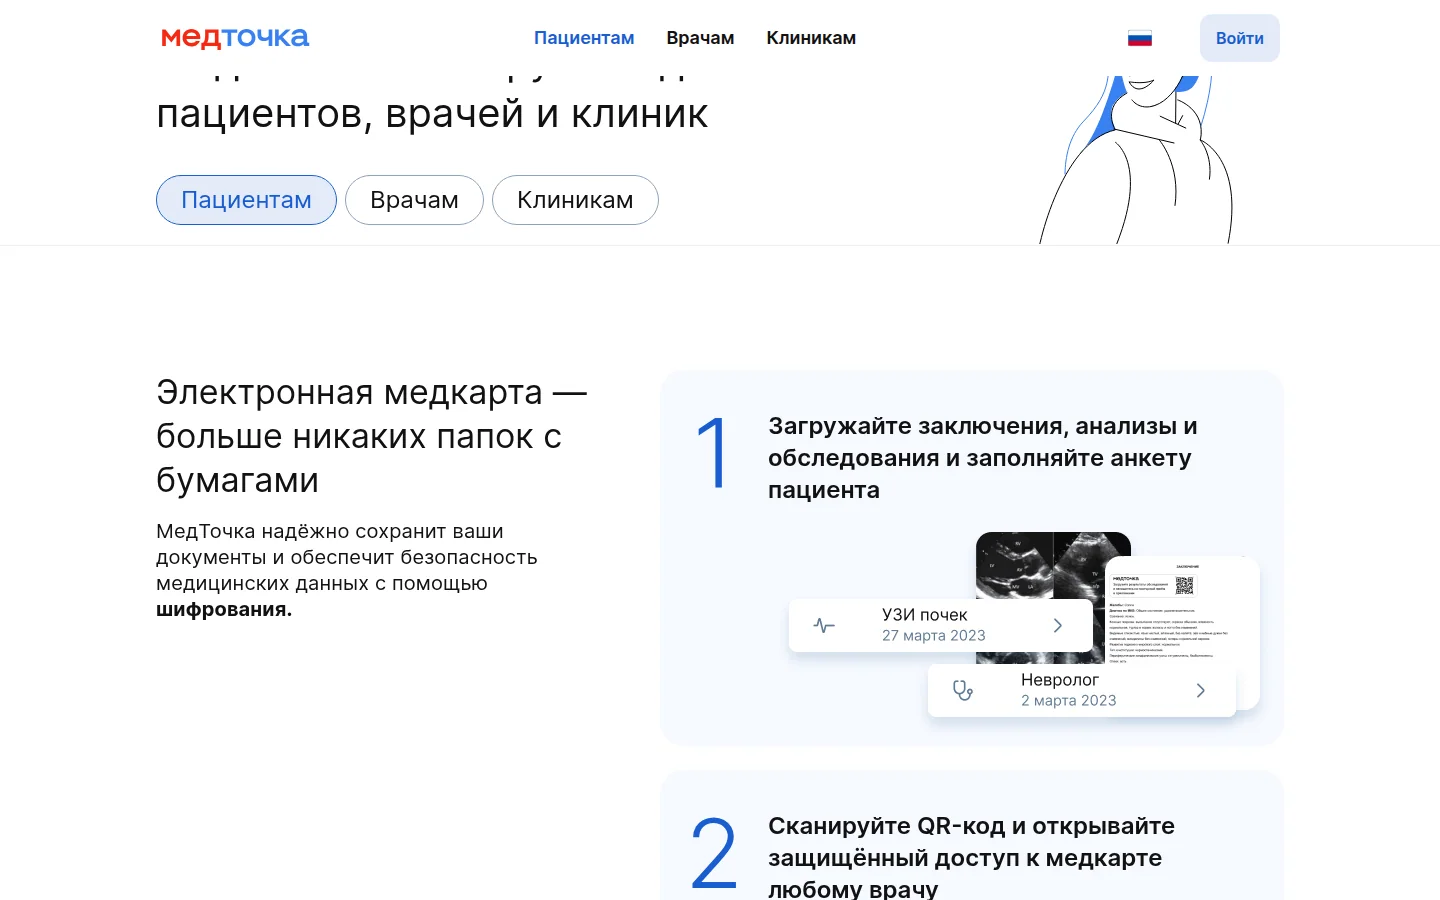This screenshot has width=1440, height=900.
Task: Click step 1 text Загружайте заключения
Action: point(983,458)
